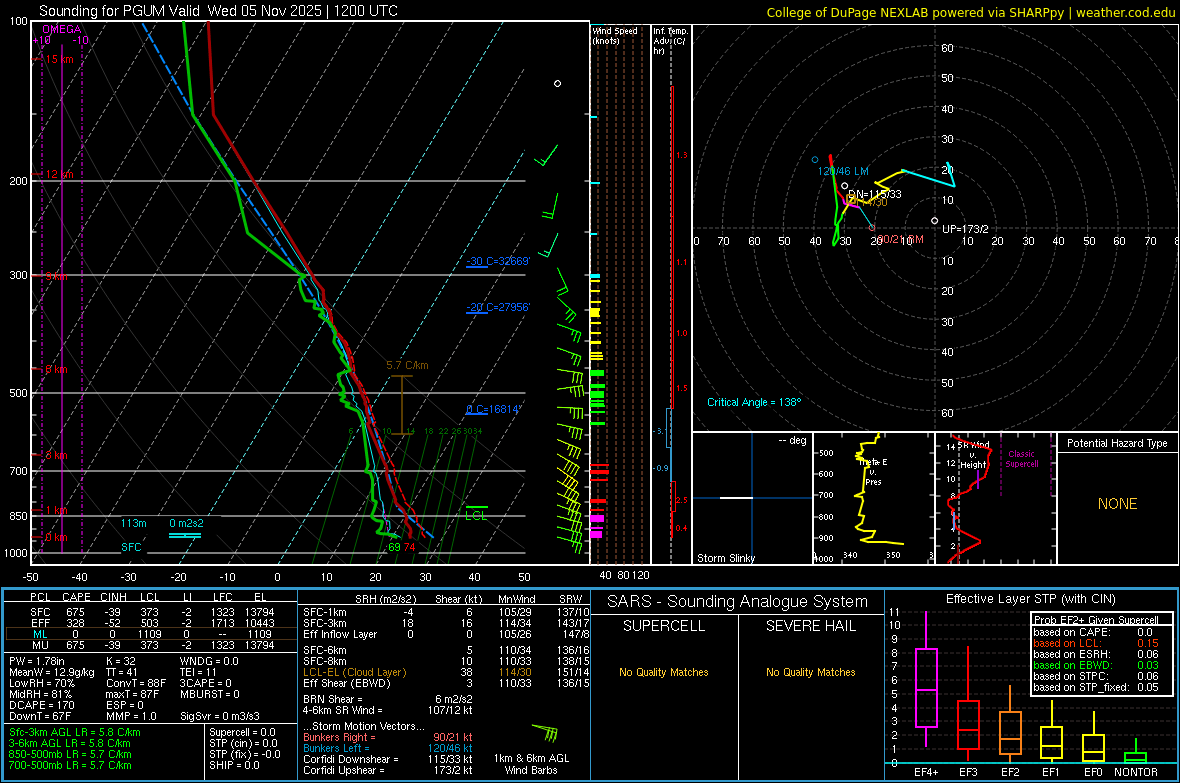Viewport: 1180px width, 783px height.
Task: Click the SFC-1km shear row
Action: click(x=446, y=612)
